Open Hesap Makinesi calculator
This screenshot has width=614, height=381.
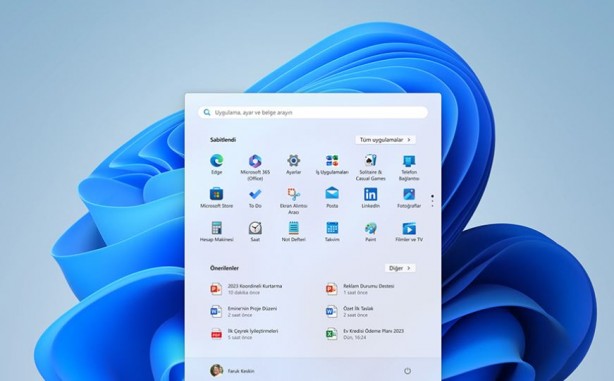tap(217, 228)
